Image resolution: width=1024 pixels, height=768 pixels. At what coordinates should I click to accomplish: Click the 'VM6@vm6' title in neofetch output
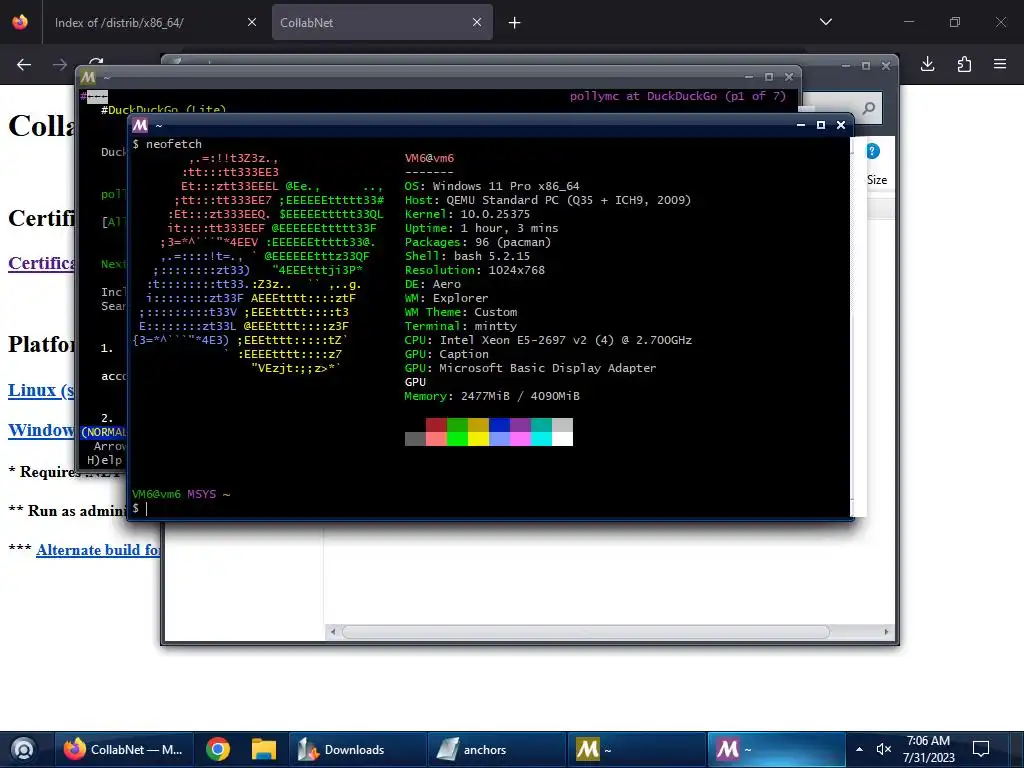pyautogui.click(x=429, y=158)
